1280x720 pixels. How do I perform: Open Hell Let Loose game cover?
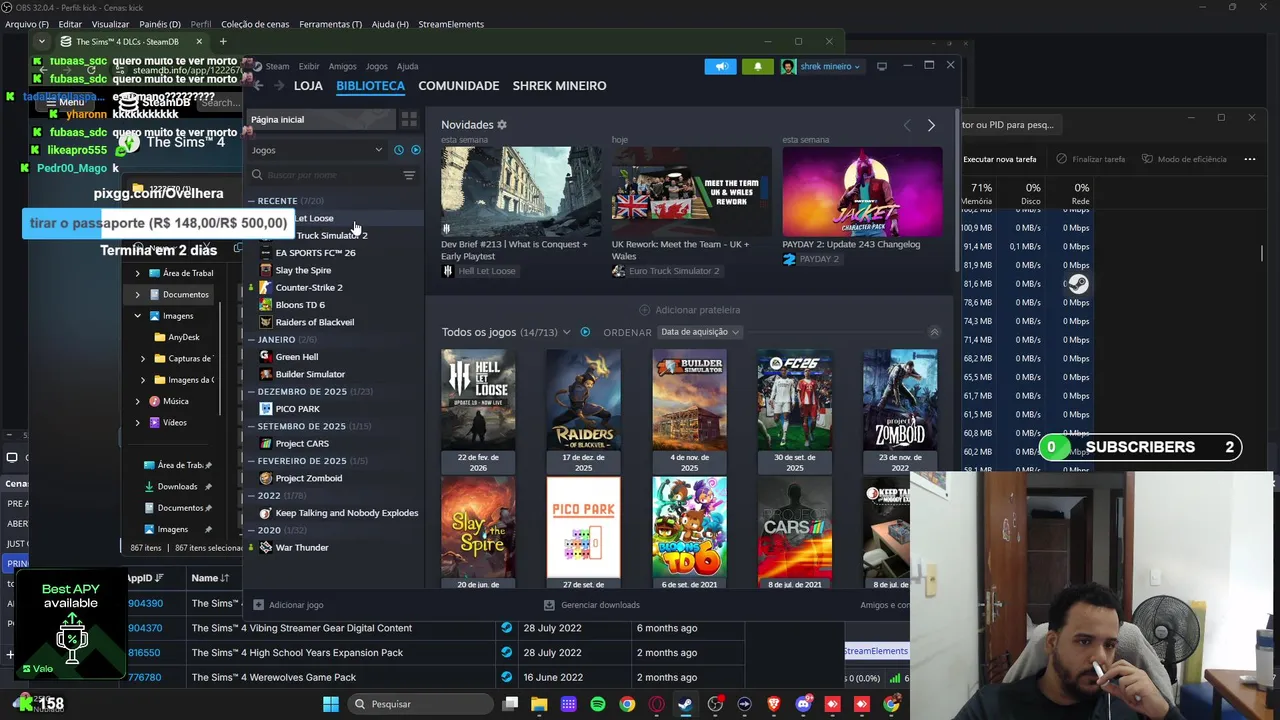pos(478,399)
